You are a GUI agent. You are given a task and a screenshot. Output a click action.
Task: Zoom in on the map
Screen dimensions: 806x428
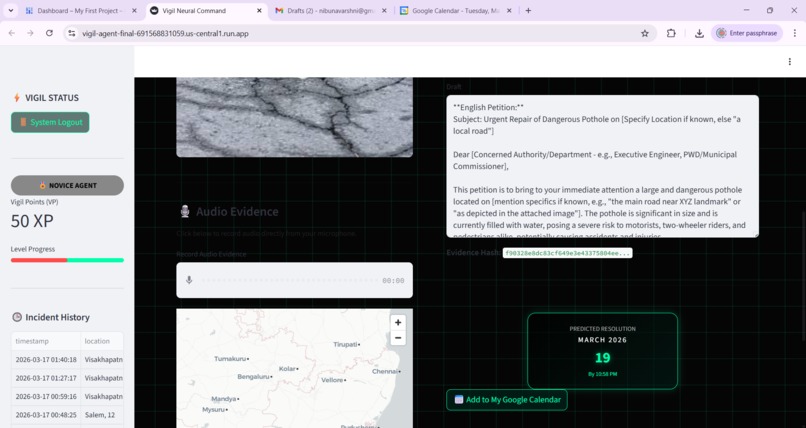tap(397, 323)
